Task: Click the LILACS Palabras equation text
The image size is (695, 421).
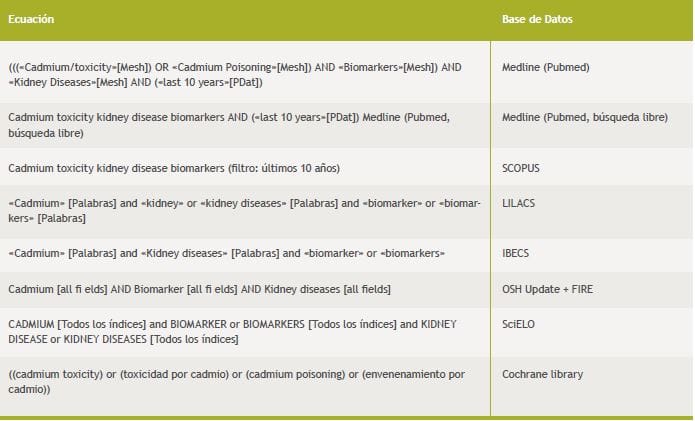Action: pos(243,210)
